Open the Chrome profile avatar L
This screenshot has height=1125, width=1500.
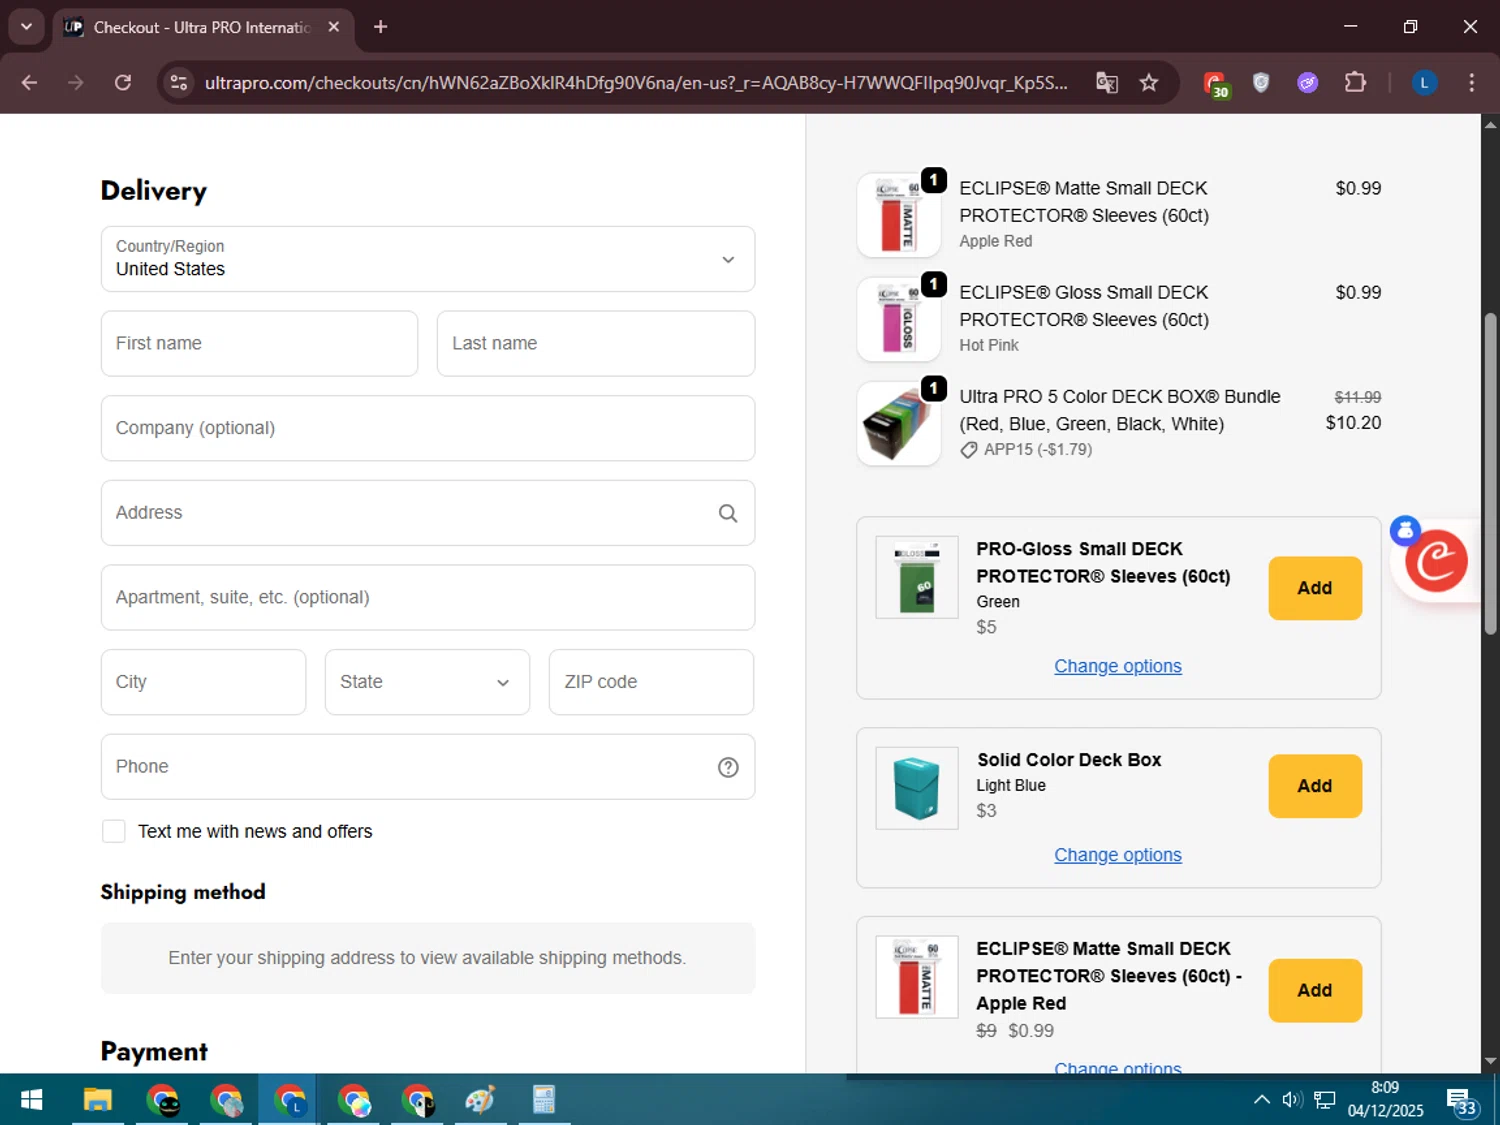pyautogui.click(x=1424, y=83)
